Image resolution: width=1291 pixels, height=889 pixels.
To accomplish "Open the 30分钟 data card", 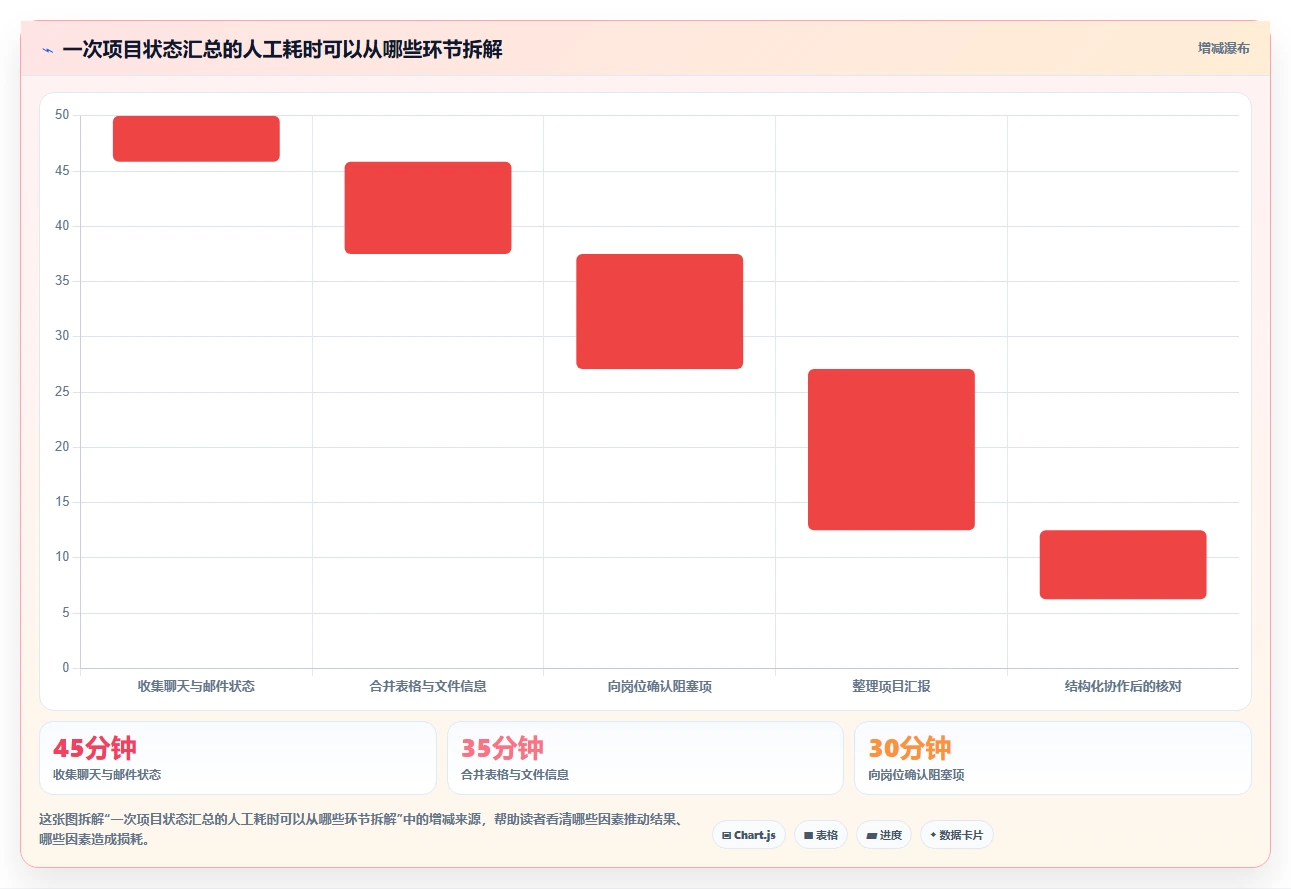I will click(1053, 758).
